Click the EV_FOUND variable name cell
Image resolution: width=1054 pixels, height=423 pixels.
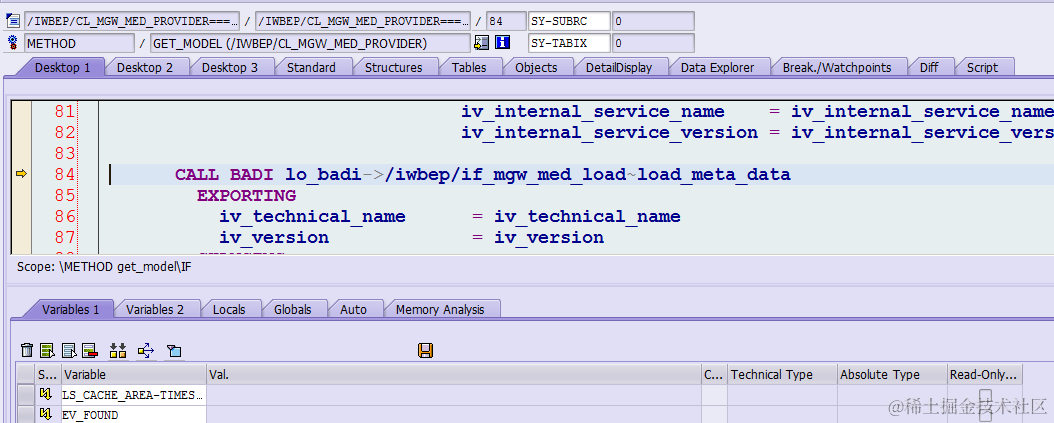(x=134, y=414)
